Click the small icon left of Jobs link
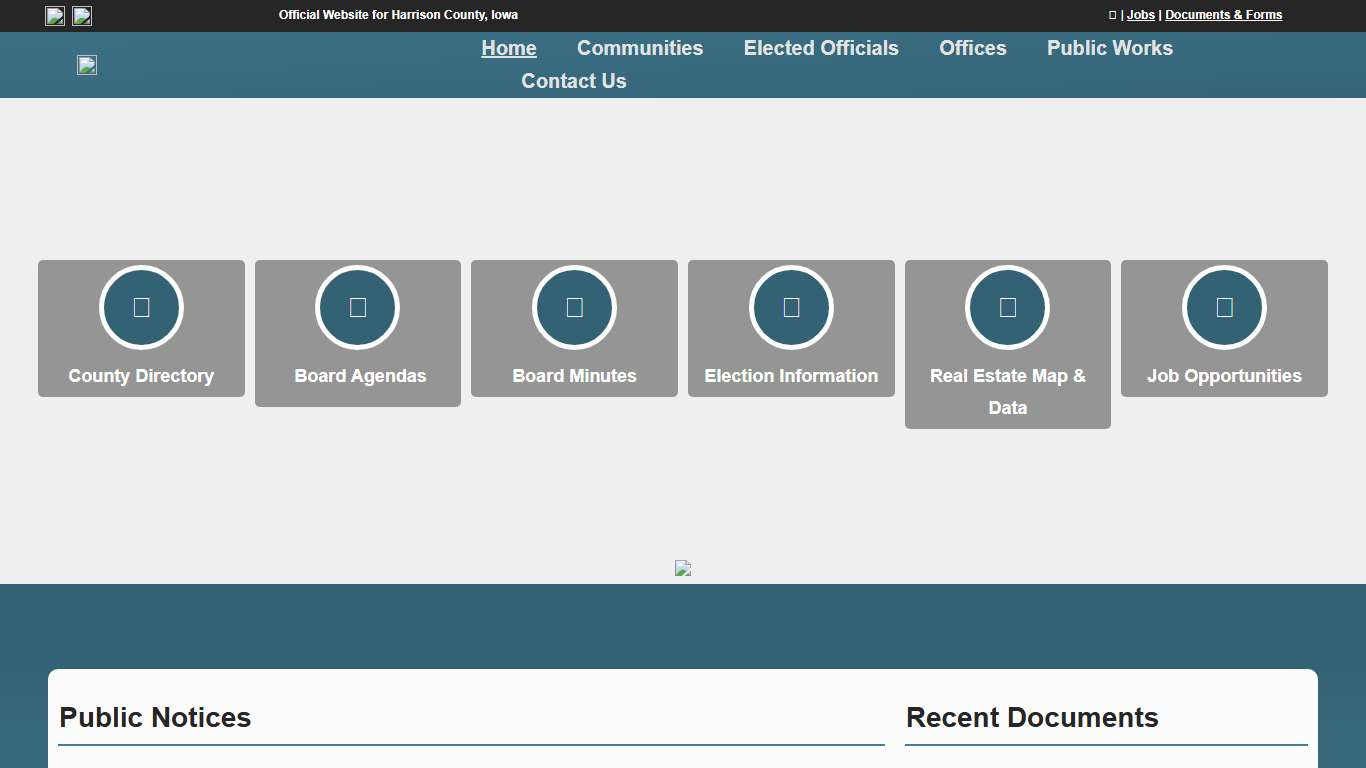 coord(1112,15)
